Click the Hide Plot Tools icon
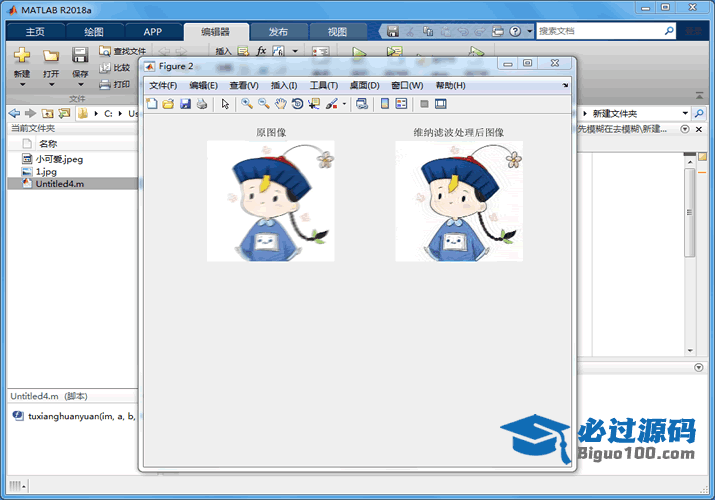The height and width of the screenshot is (500, 715). click(x=424, y=104)
